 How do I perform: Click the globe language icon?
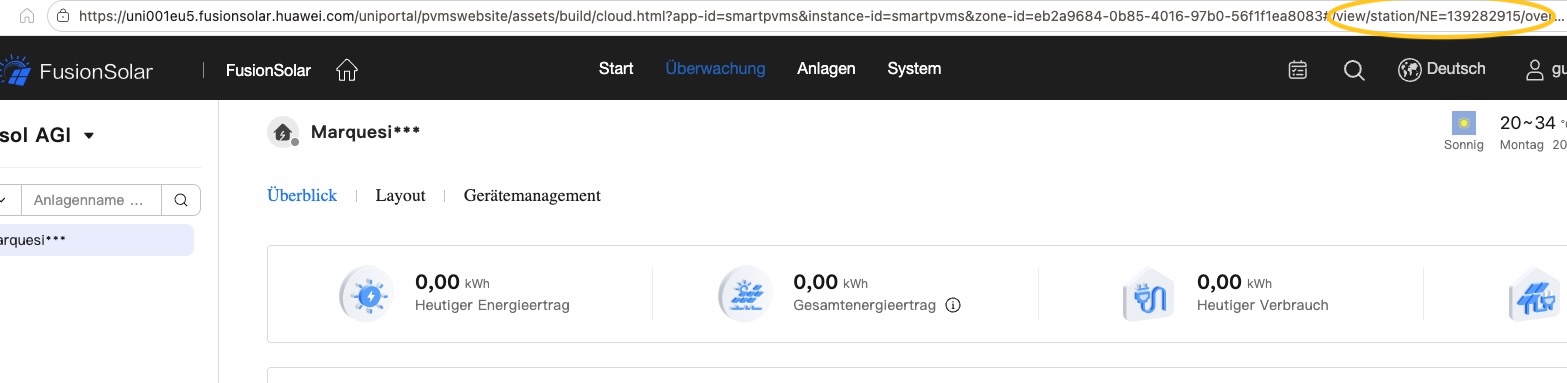[x=1410, y=70]
